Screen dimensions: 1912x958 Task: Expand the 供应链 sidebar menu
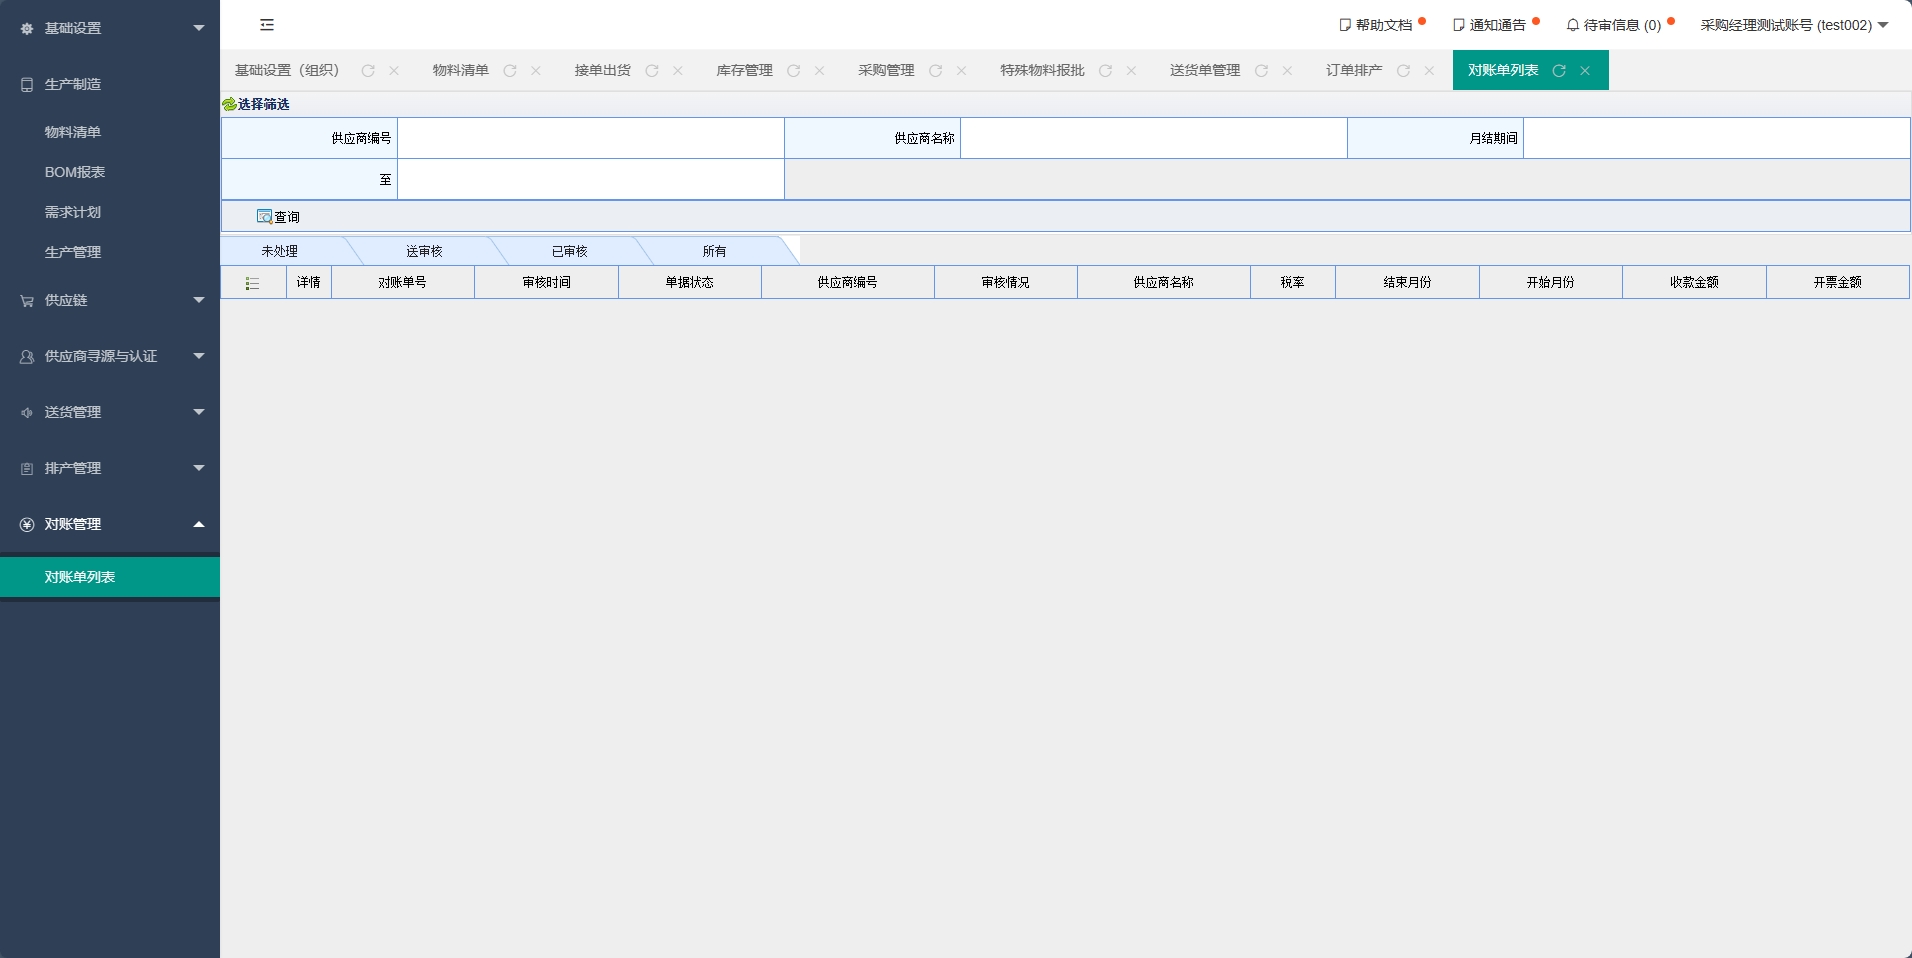click(x=110, y=300)
